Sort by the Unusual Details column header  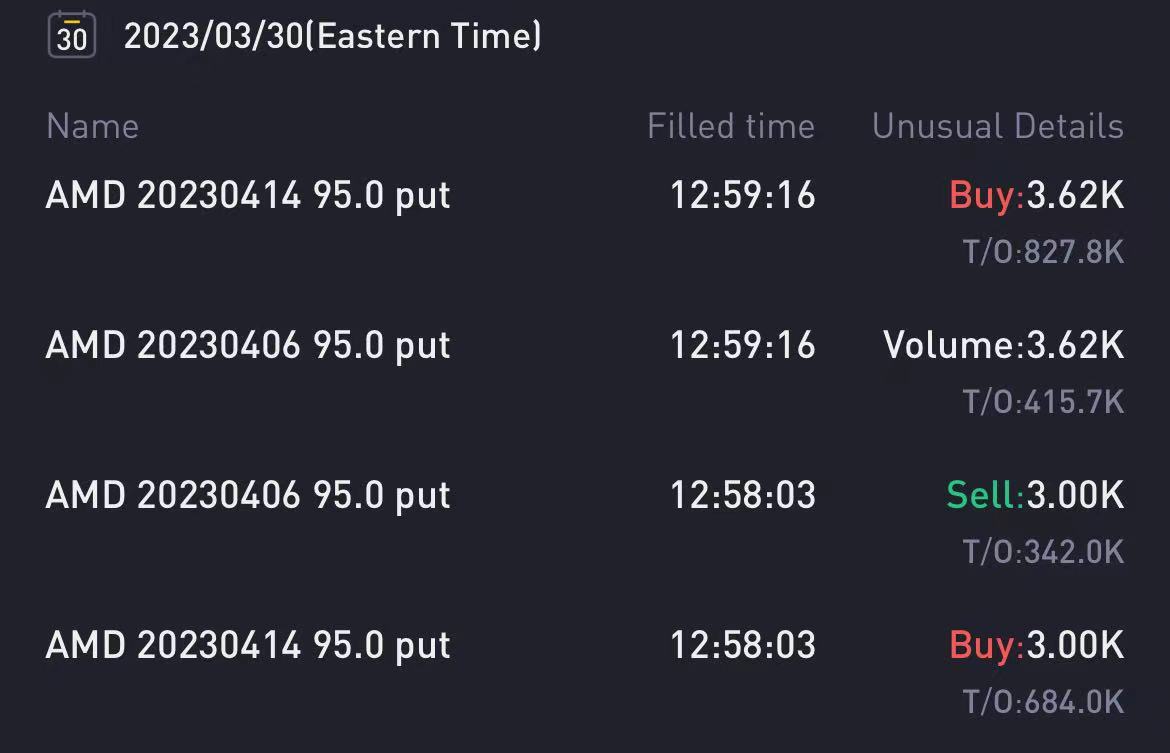pos(998,126)
